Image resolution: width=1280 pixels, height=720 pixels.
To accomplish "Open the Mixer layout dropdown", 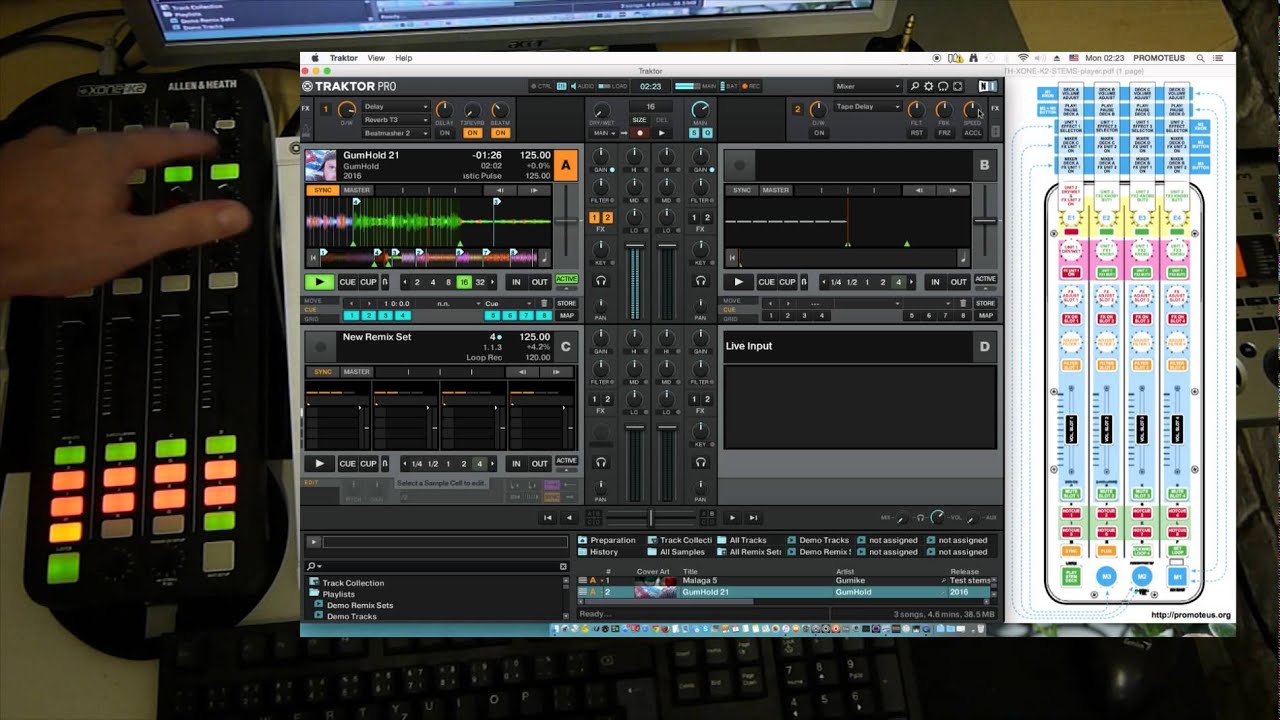I will tap(868, 87).
